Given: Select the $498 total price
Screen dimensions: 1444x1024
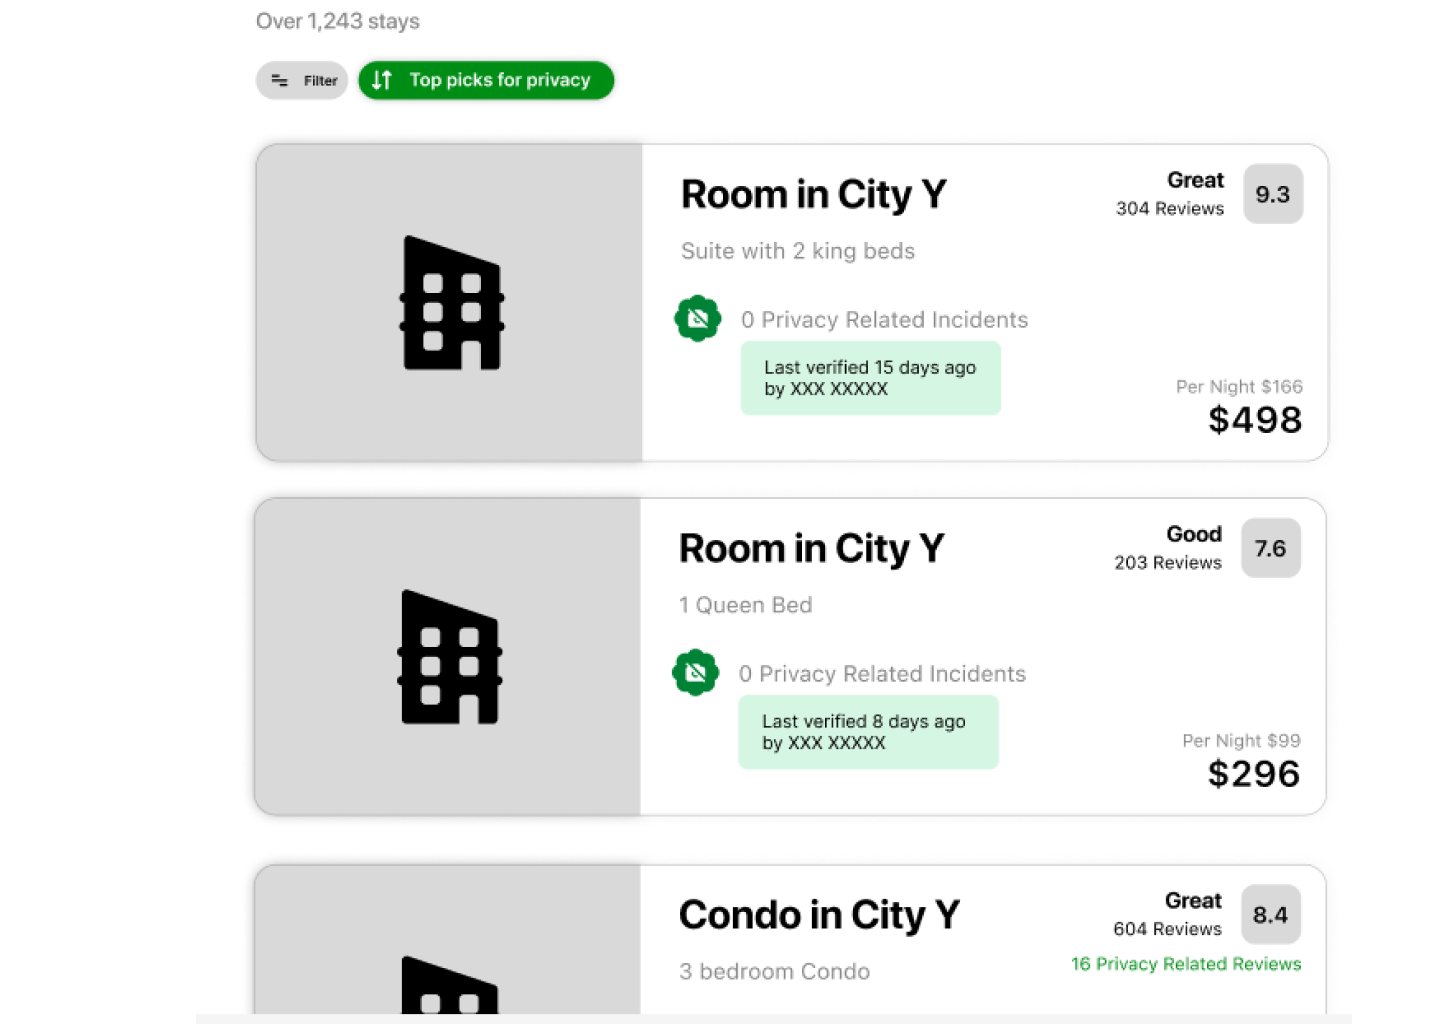Looking at the screenshot, I should click(1254, 420).
